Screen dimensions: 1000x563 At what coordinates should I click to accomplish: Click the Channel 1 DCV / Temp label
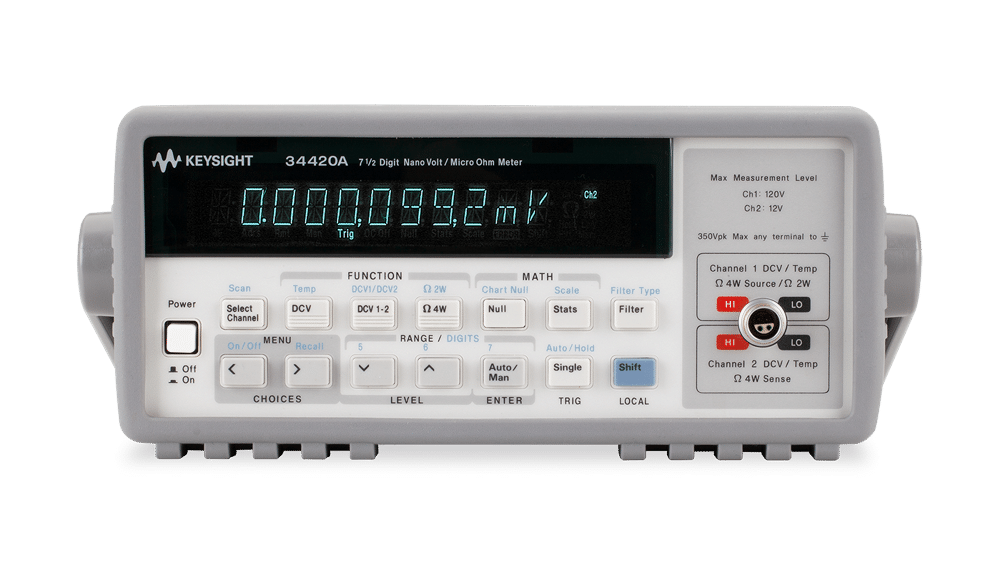tap(763, 268)
